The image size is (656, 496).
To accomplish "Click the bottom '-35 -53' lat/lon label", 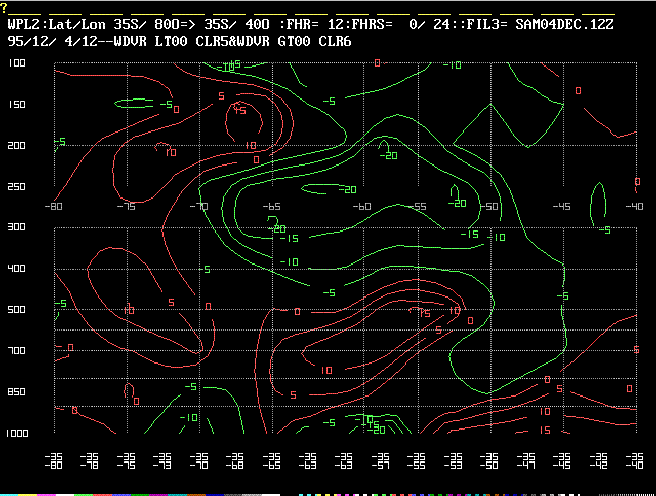I will (453, 460).
